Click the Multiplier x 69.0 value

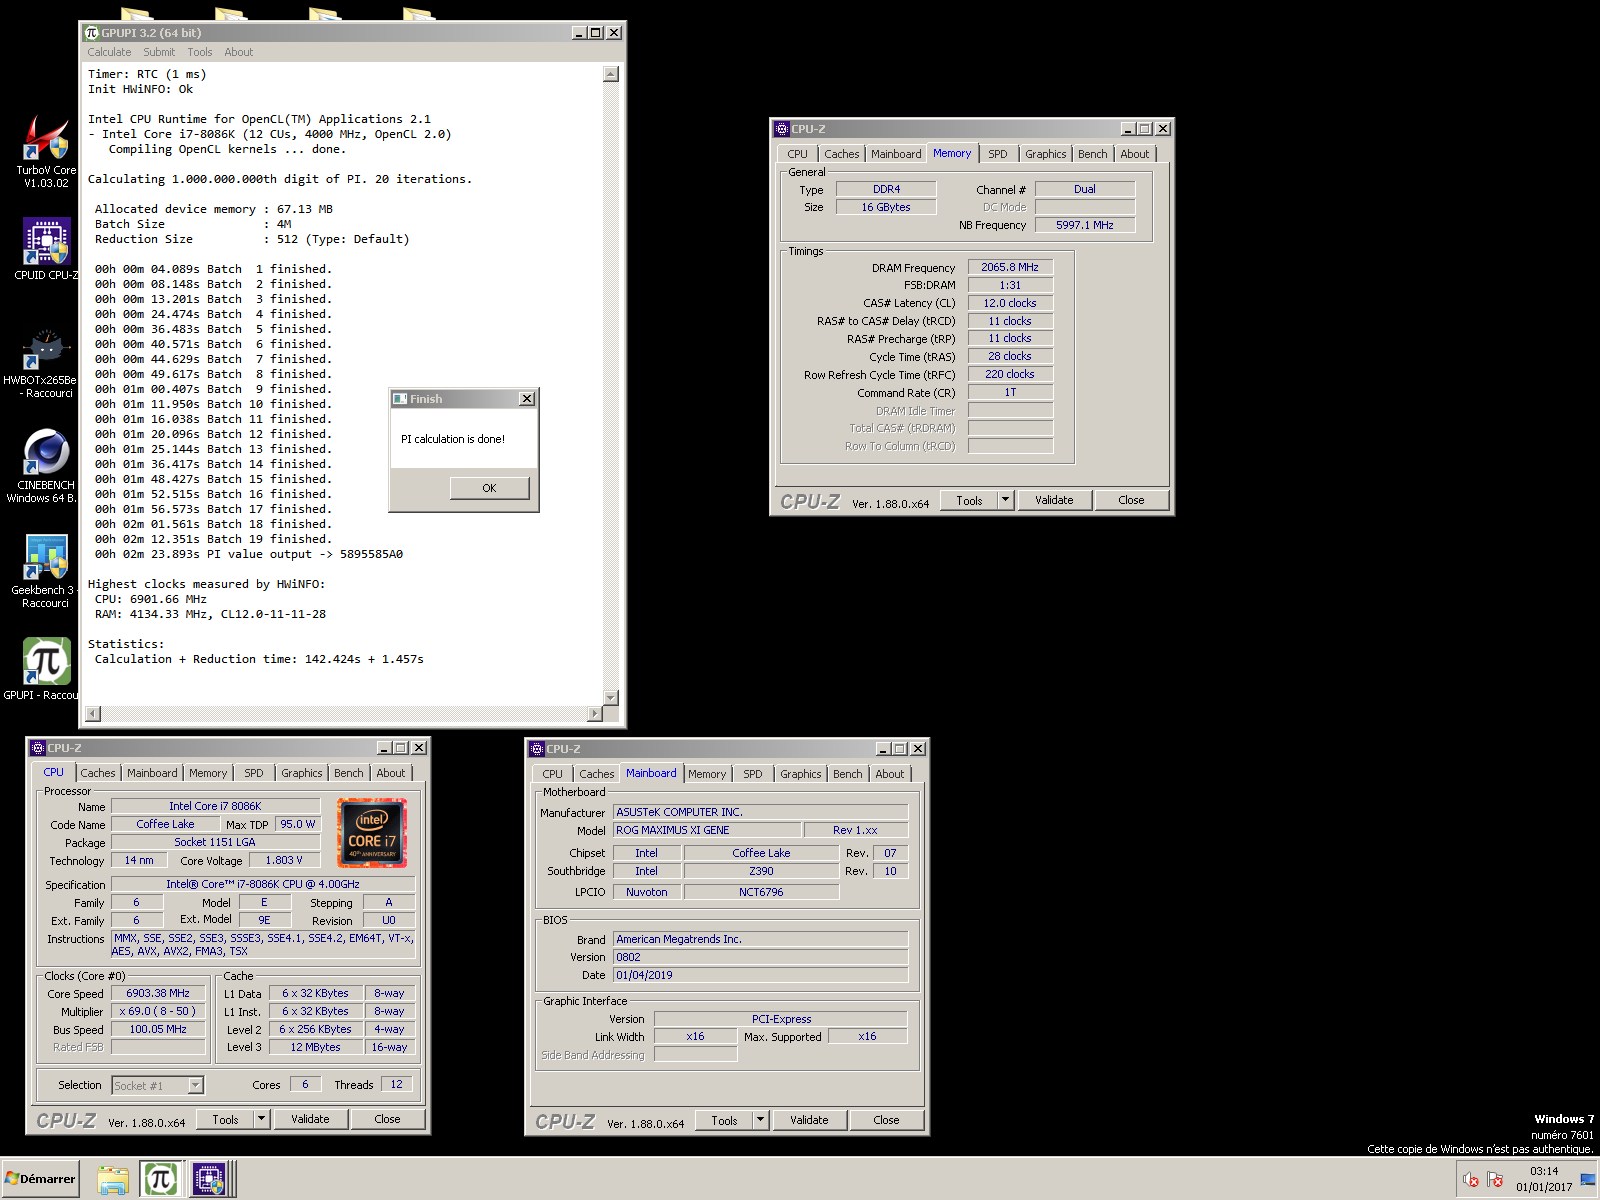(x=157, y=1011)
